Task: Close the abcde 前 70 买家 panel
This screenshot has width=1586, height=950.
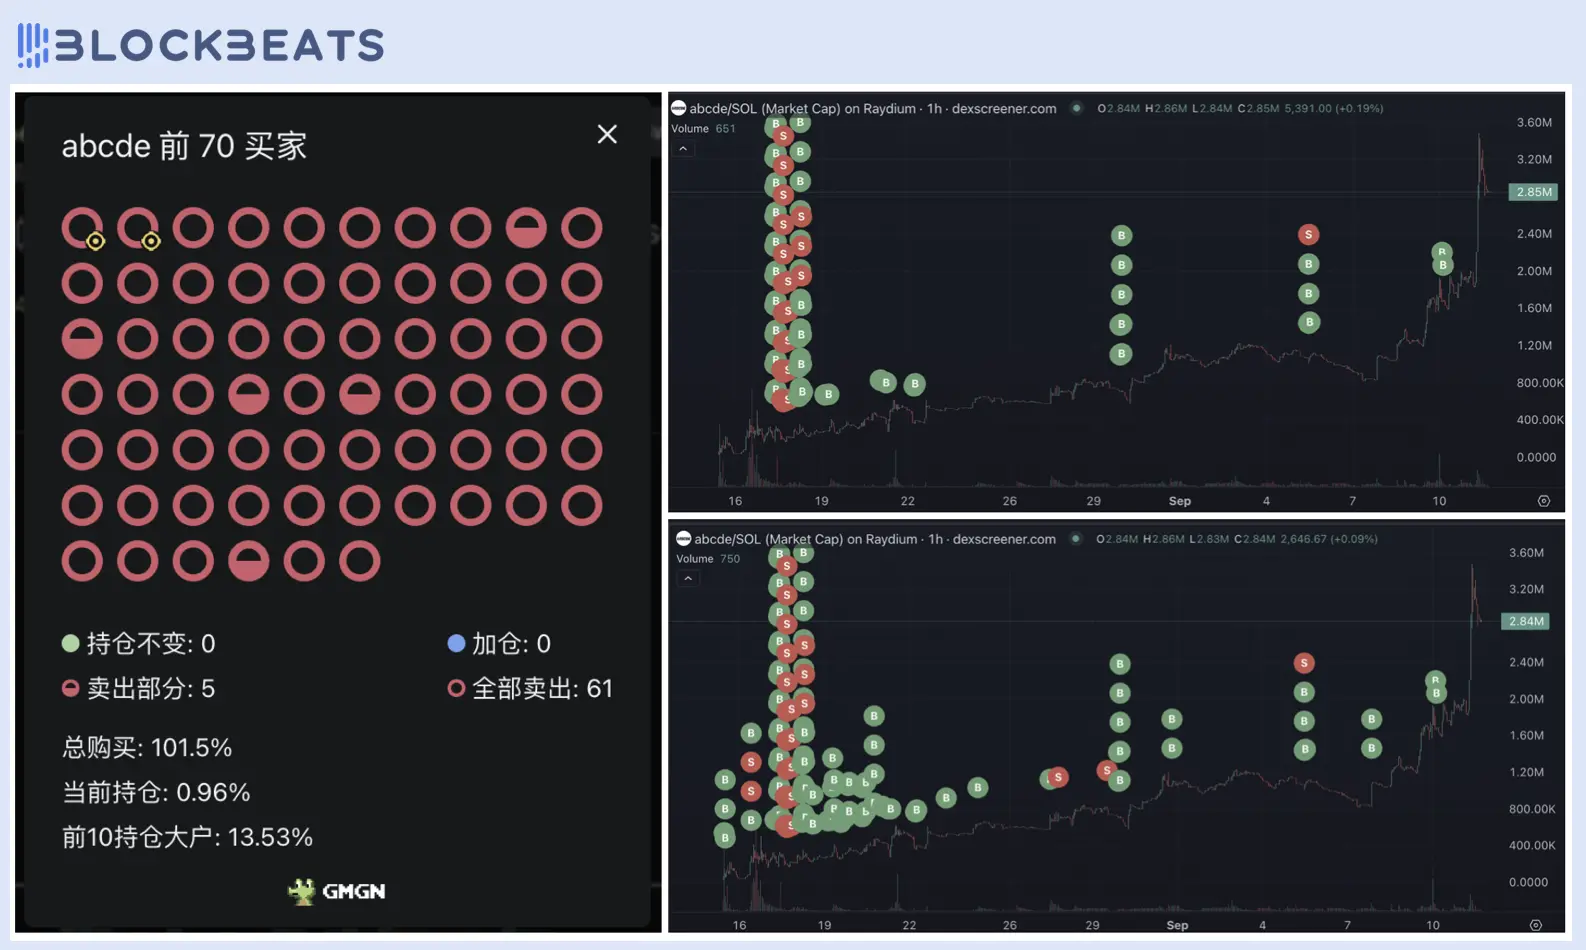Action: pos(607,134)
